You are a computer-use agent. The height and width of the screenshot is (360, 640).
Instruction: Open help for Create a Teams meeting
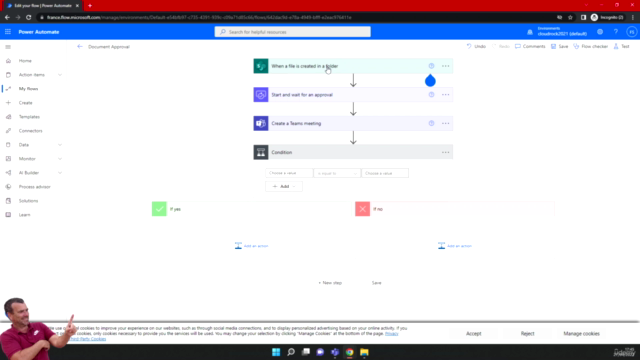431,123
